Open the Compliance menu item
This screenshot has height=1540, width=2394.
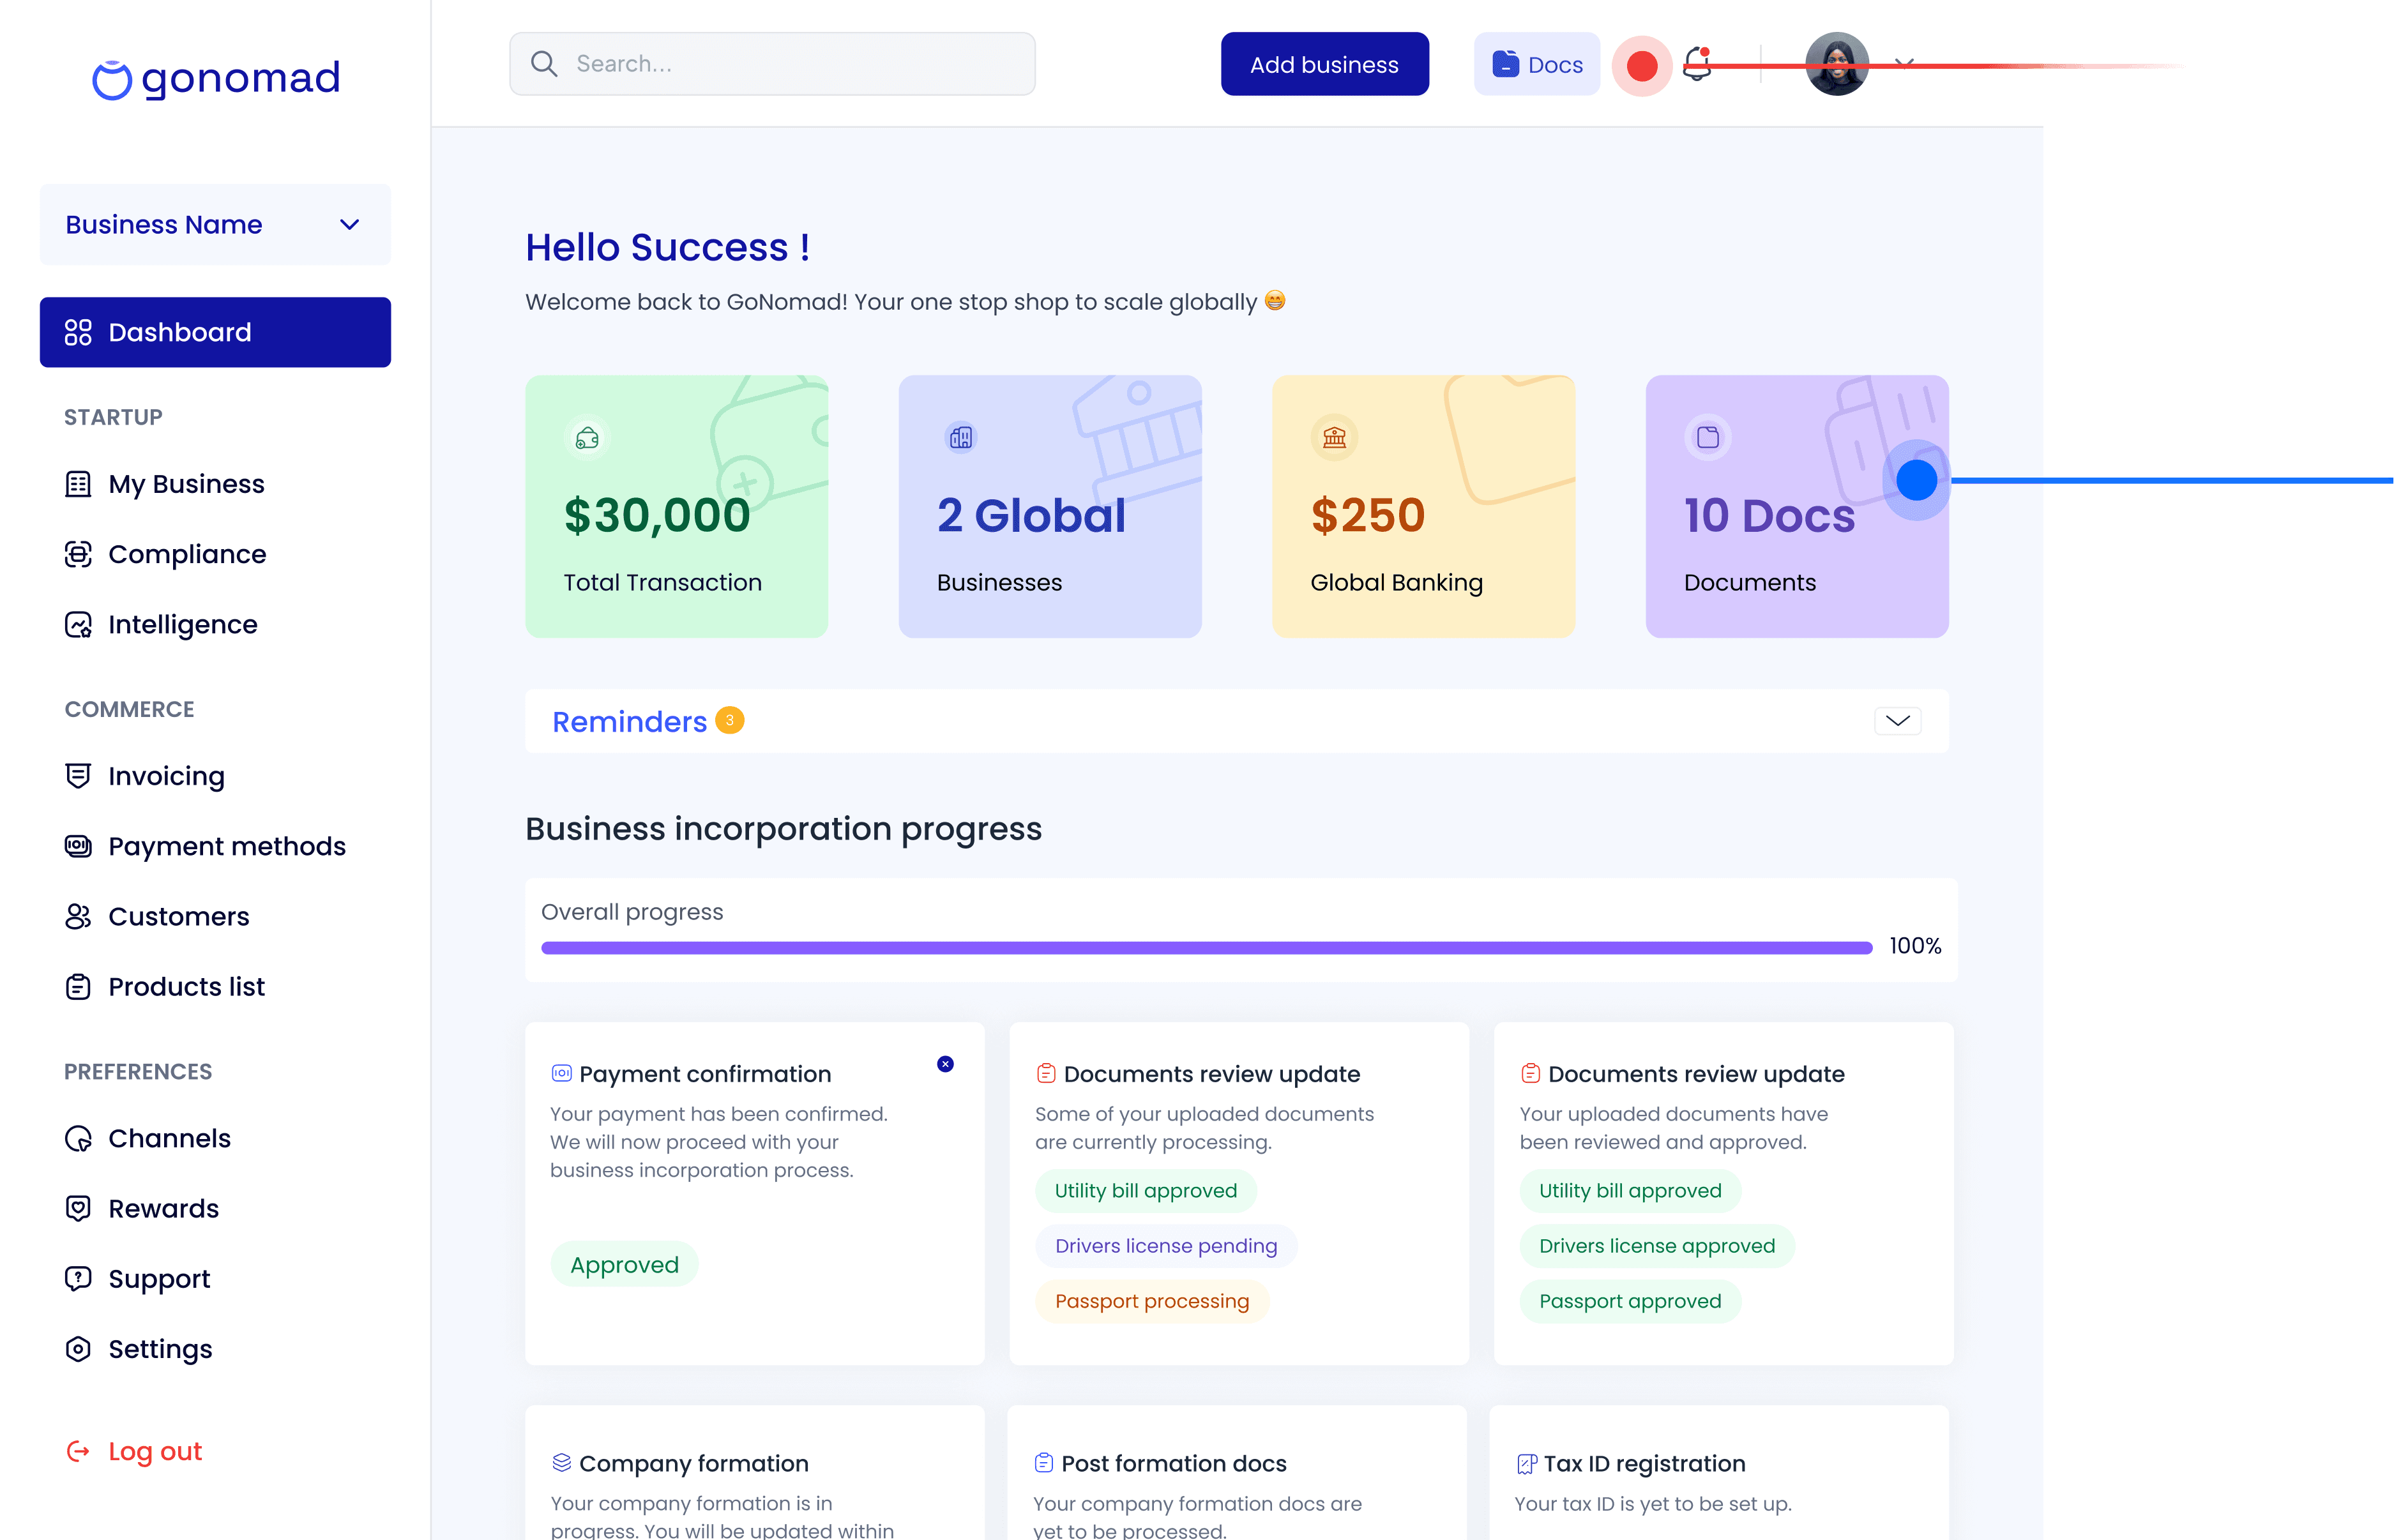point(187,554)
